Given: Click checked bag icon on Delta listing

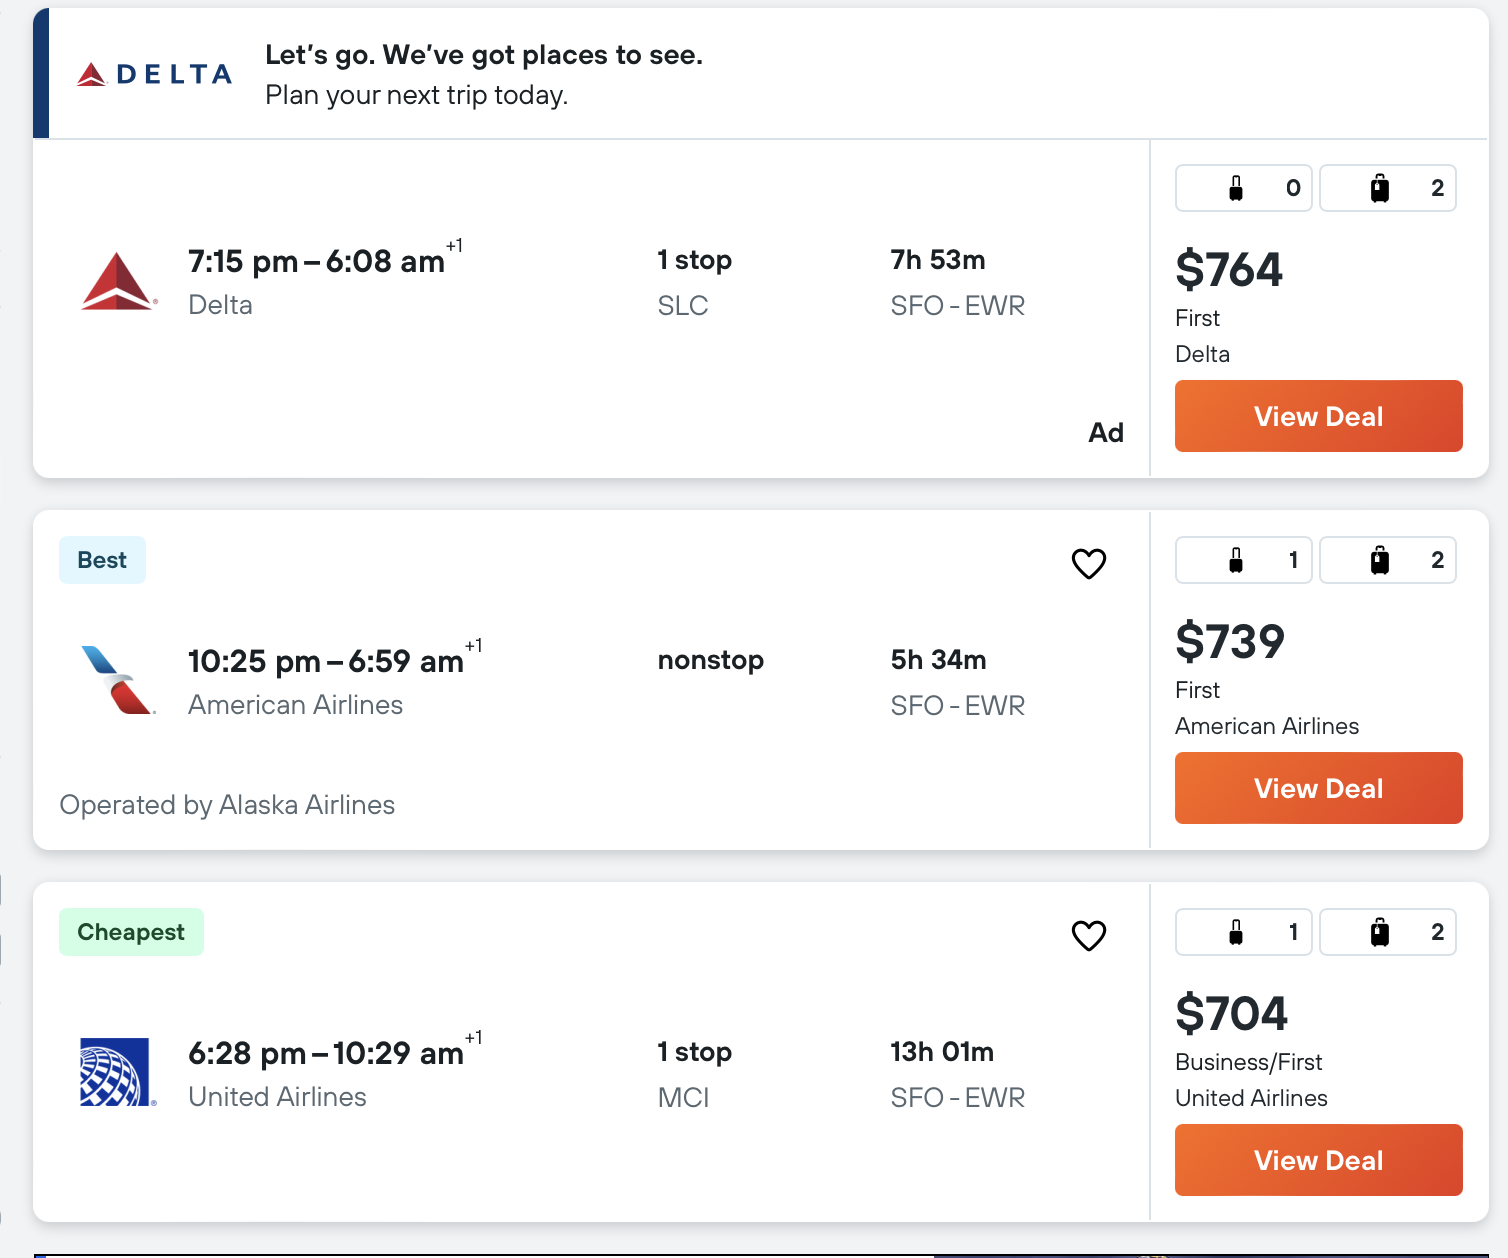Looking at the screenshot, I should [1380, 188].
